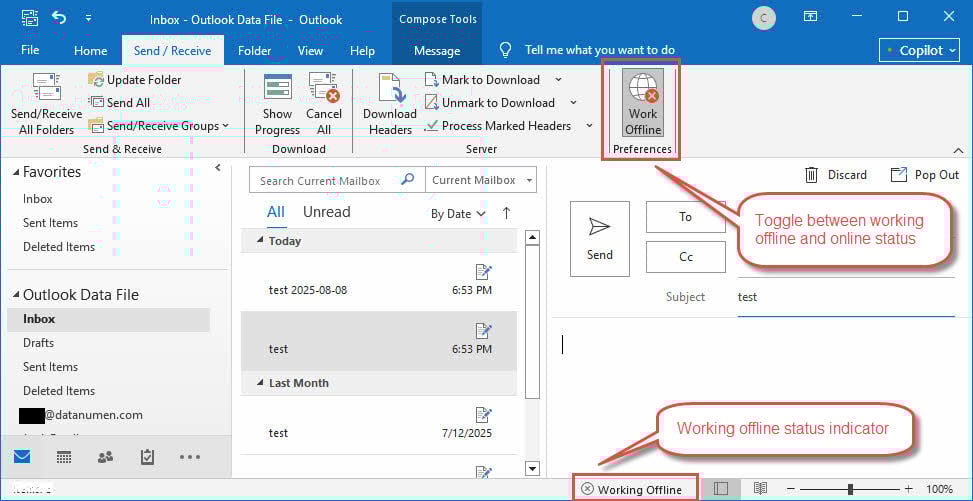Open the Tasks navigation icon

pyautogui.click(x=147, y=457)
